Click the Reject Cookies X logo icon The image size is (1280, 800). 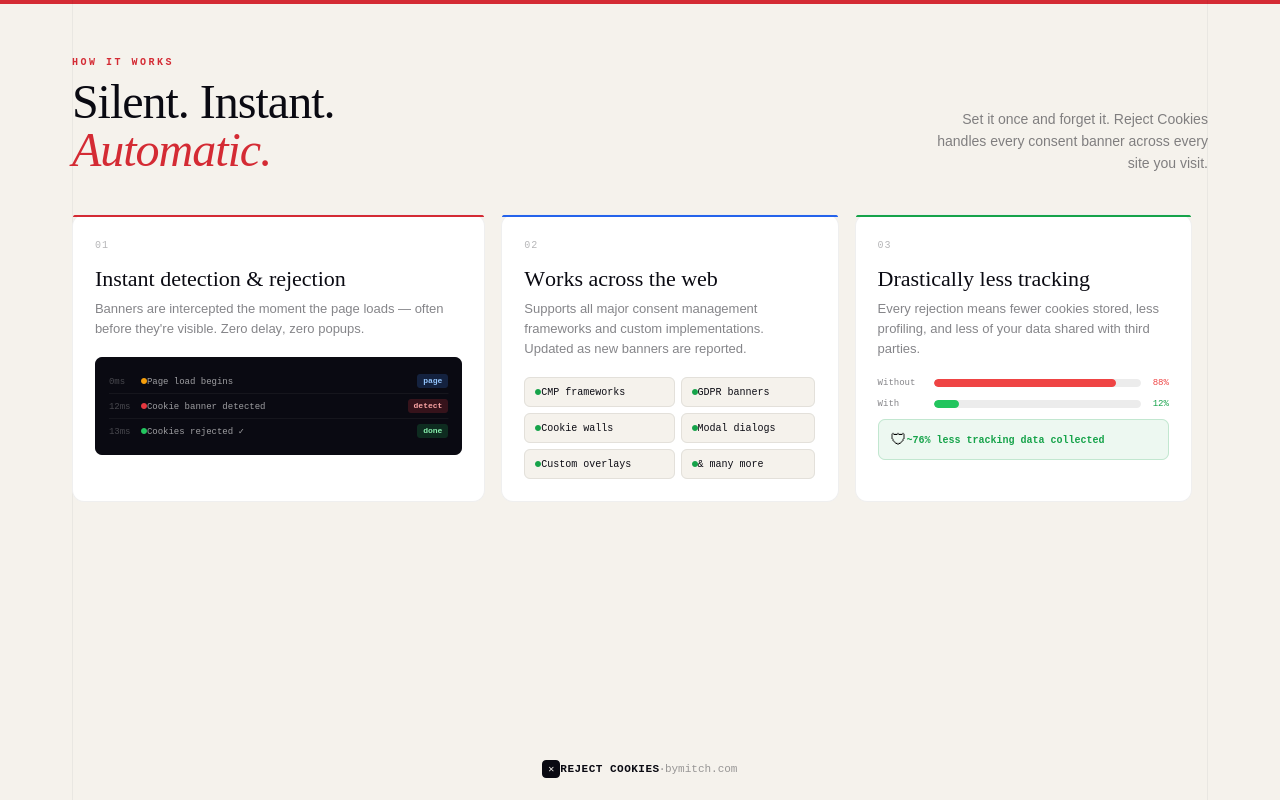(x=551, y=769)
